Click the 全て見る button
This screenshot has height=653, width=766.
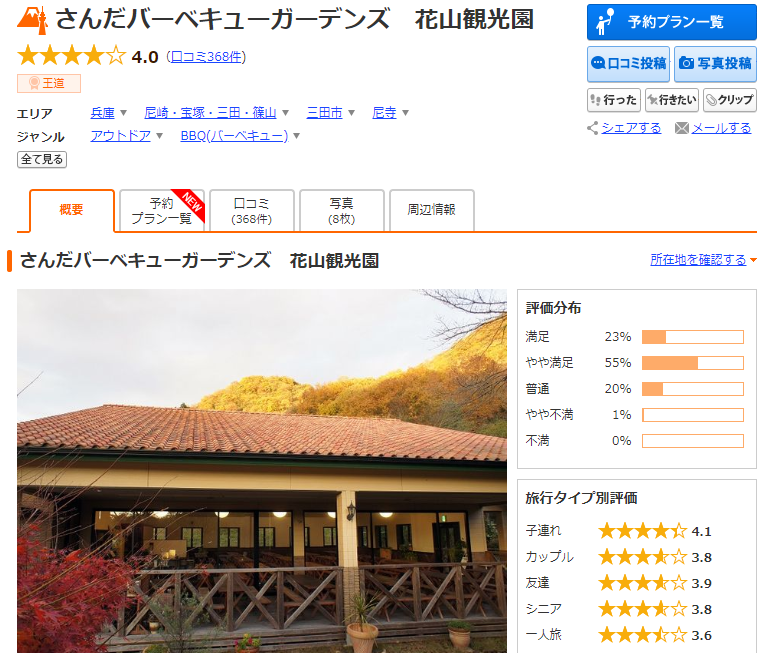point(42,159)
